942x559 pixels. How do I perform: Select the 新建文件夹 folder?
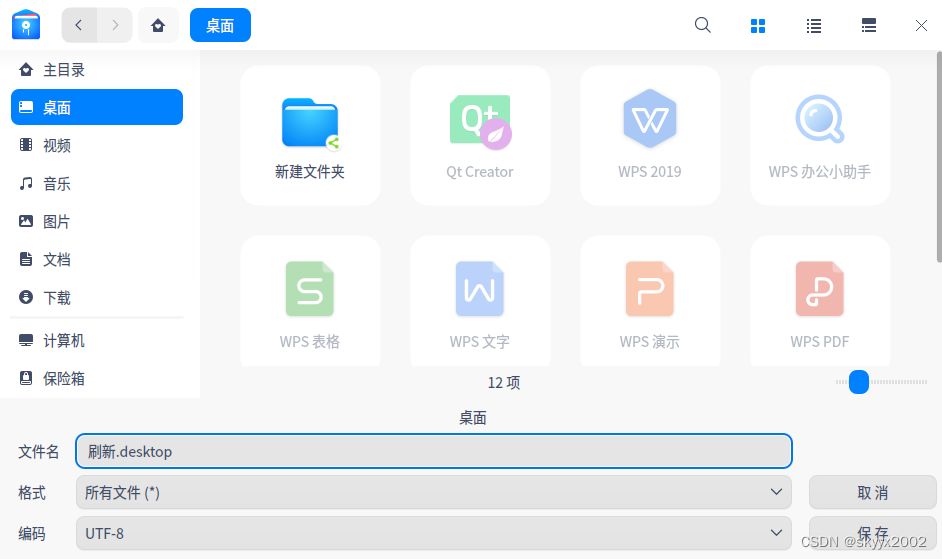310,136
